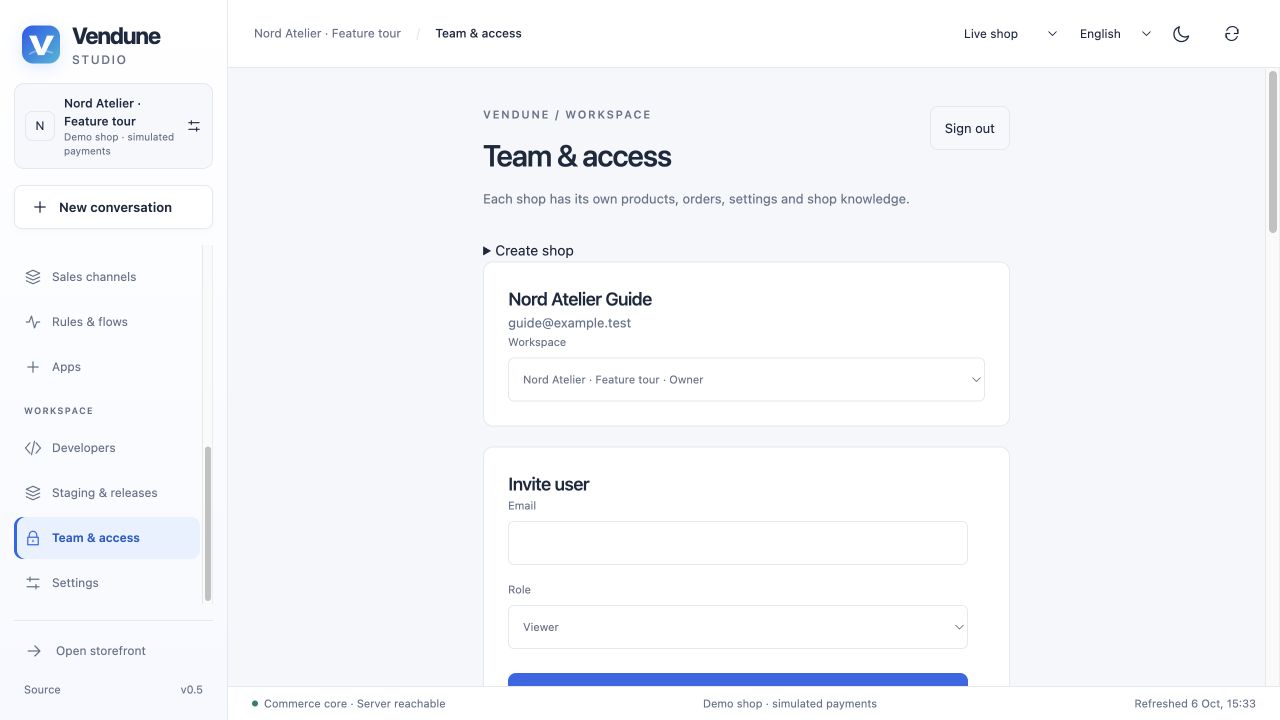Click Nord Atelier · Feature tour breadcrumb
Screen dimensions: 1280x720
327,33
